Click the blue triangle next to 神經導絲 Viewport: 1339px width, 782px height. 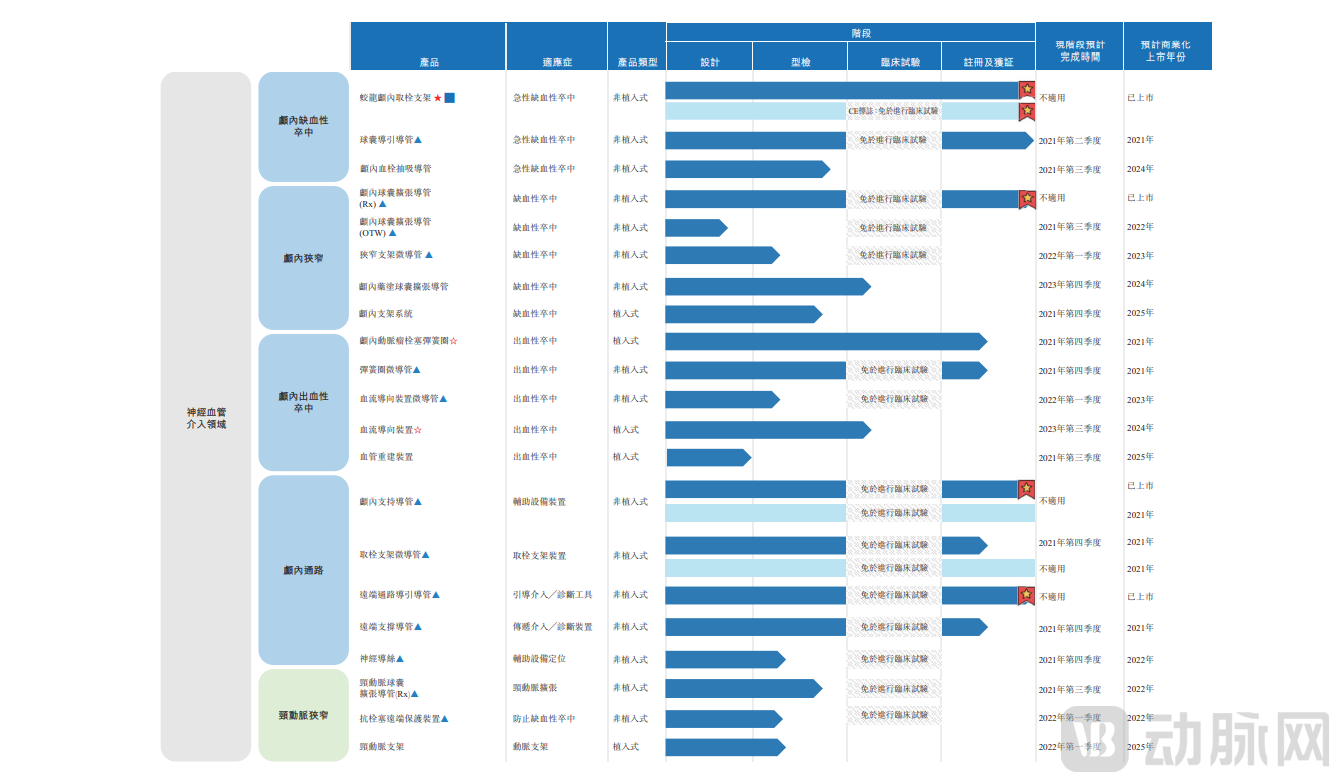pyautogui.click(x=400, y=659)
